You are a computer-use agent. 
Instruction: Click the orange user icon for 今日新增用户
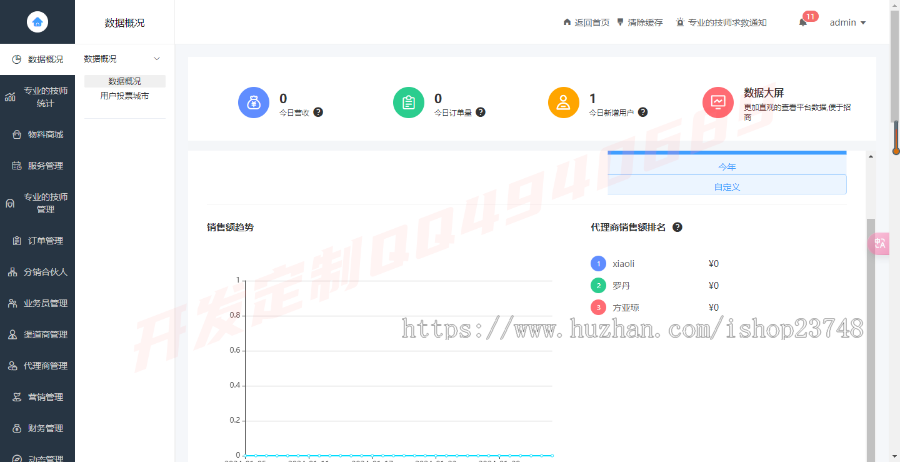[564, 103]
